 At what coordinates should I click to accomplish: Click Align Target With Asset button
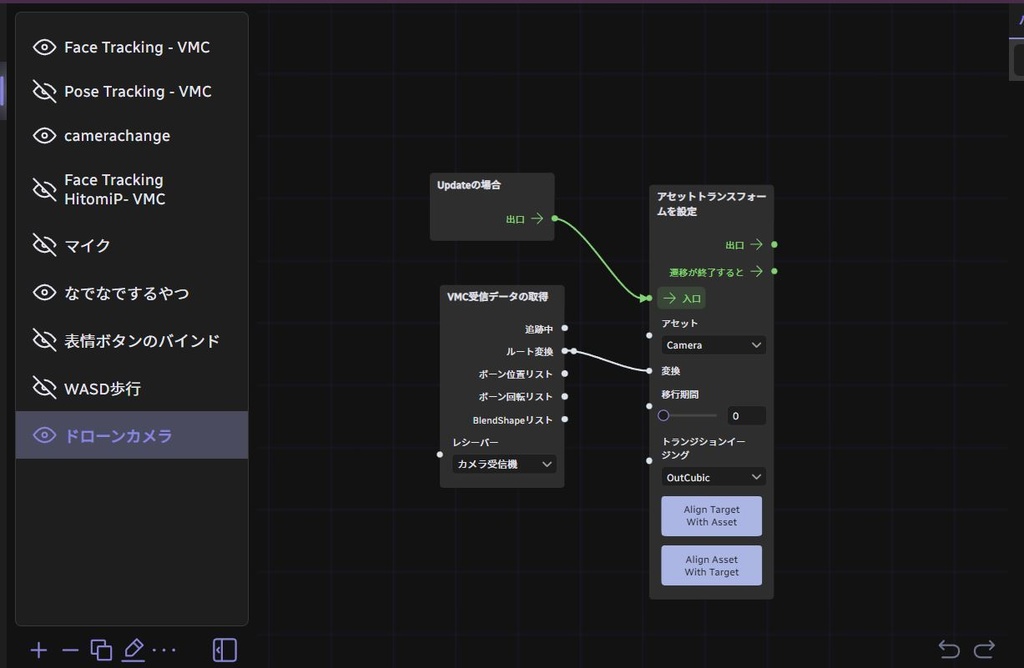pyautogui.click(x=711, y=516)
